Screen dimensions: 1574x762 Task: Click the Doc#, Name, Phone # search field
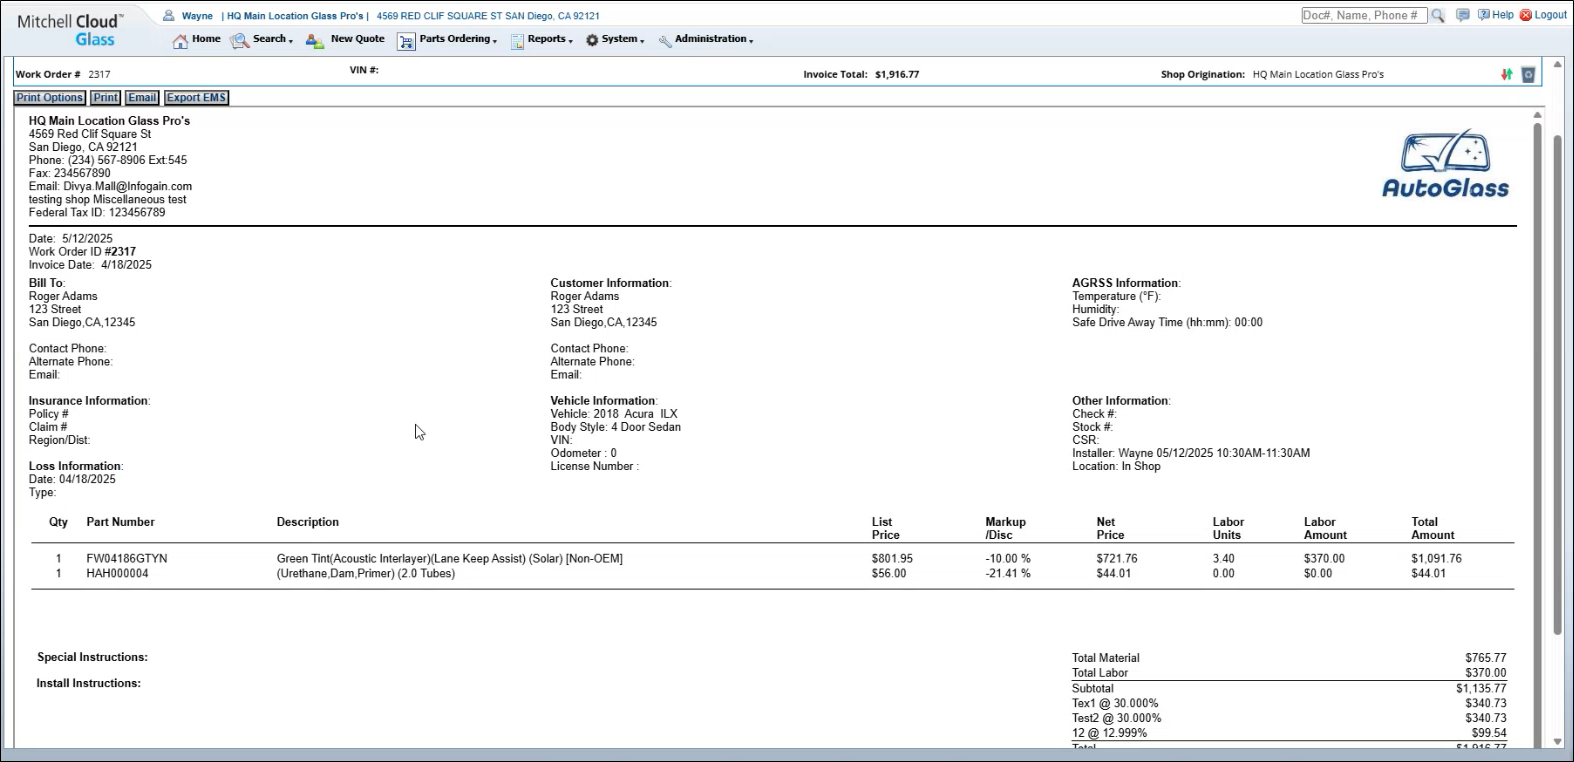(1364, 16)
